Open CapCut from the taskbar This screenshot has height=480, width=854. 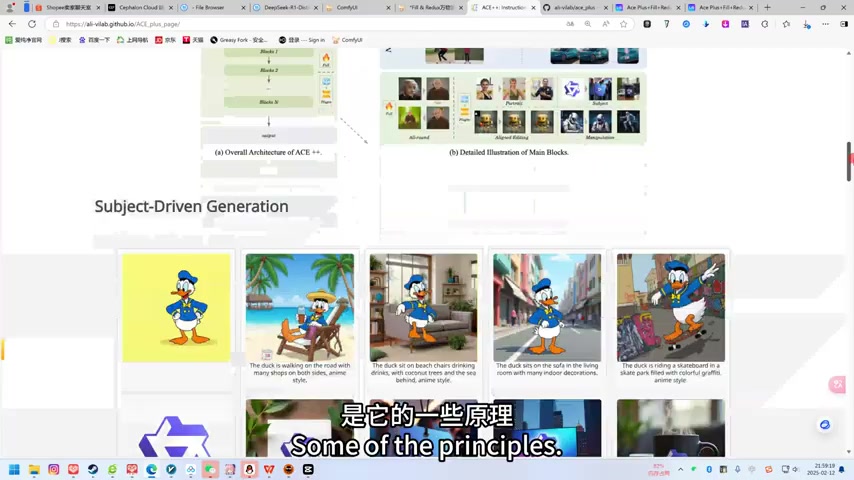pyautogui.click(x=308, y=470)
